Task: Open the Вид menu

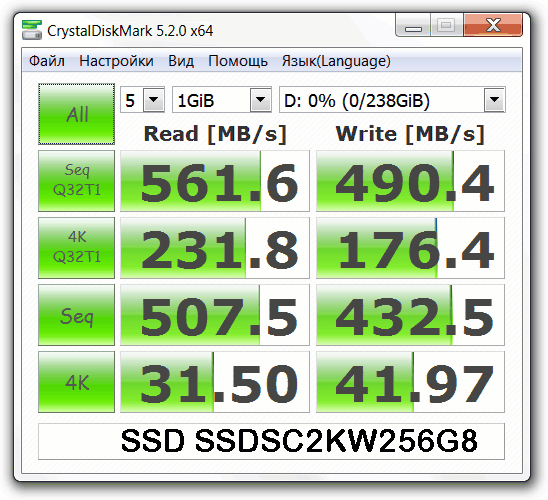Action: click(181, 61)
